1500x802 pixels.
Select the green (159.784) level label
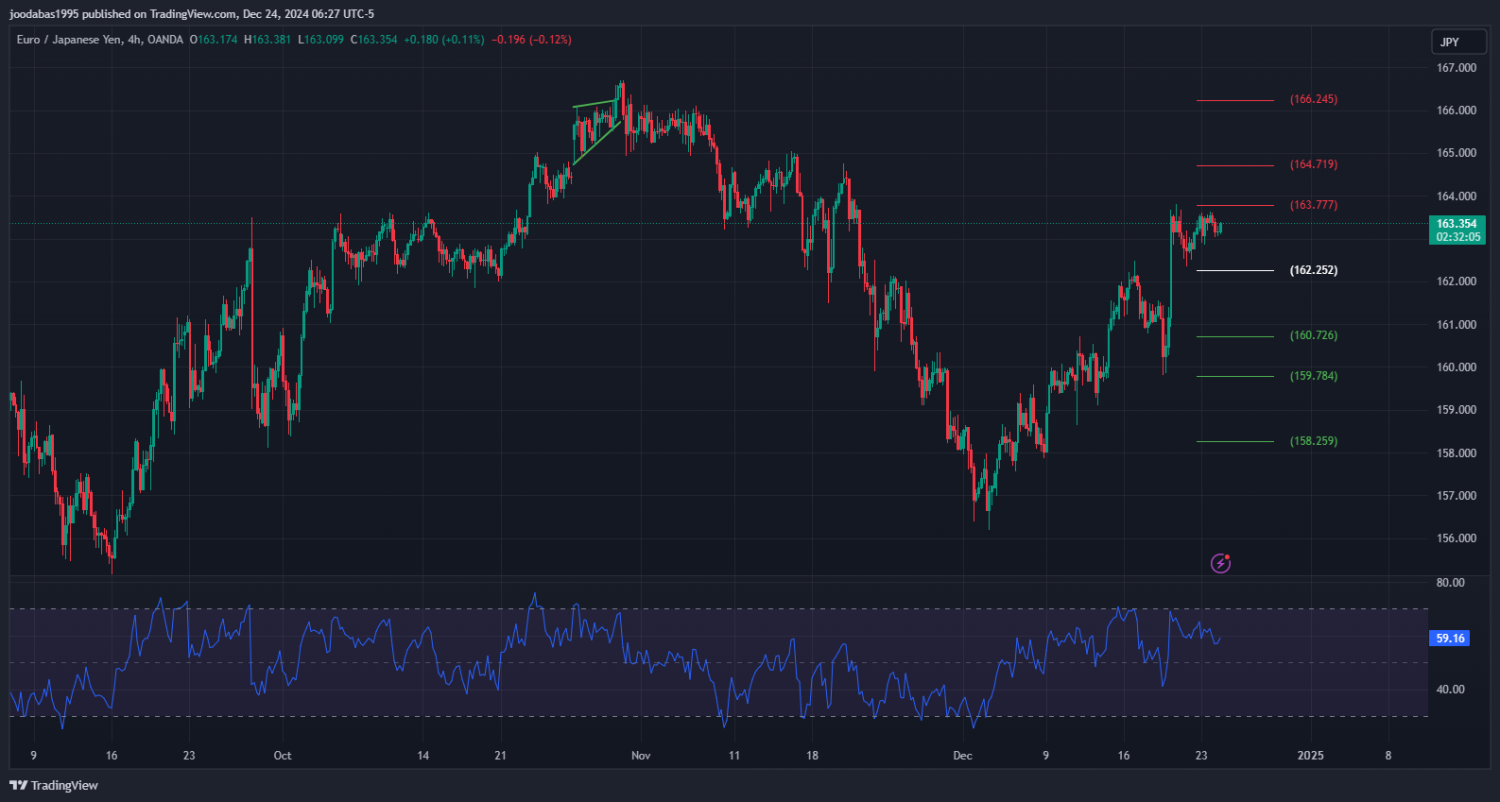tap(1313, 376)
